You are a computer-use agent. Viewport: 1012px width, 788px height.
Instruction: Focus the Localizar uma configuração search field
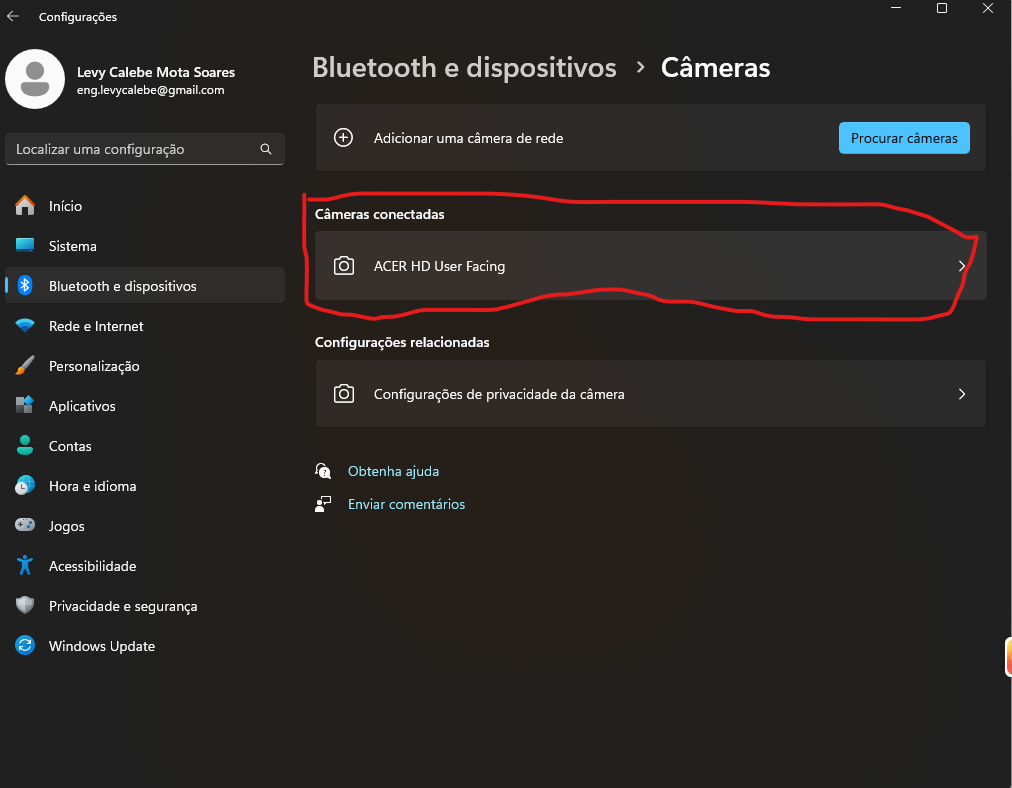coord(145,149)
